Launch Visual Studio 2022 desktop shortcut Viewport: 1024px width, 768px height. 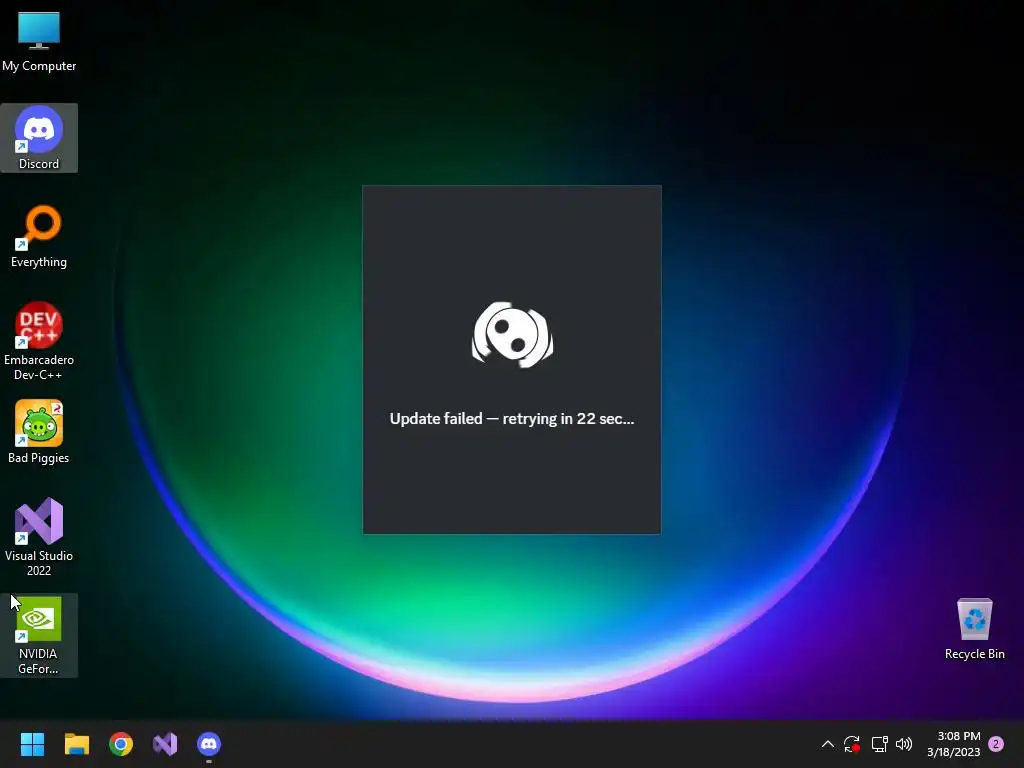tap(39, 537)
